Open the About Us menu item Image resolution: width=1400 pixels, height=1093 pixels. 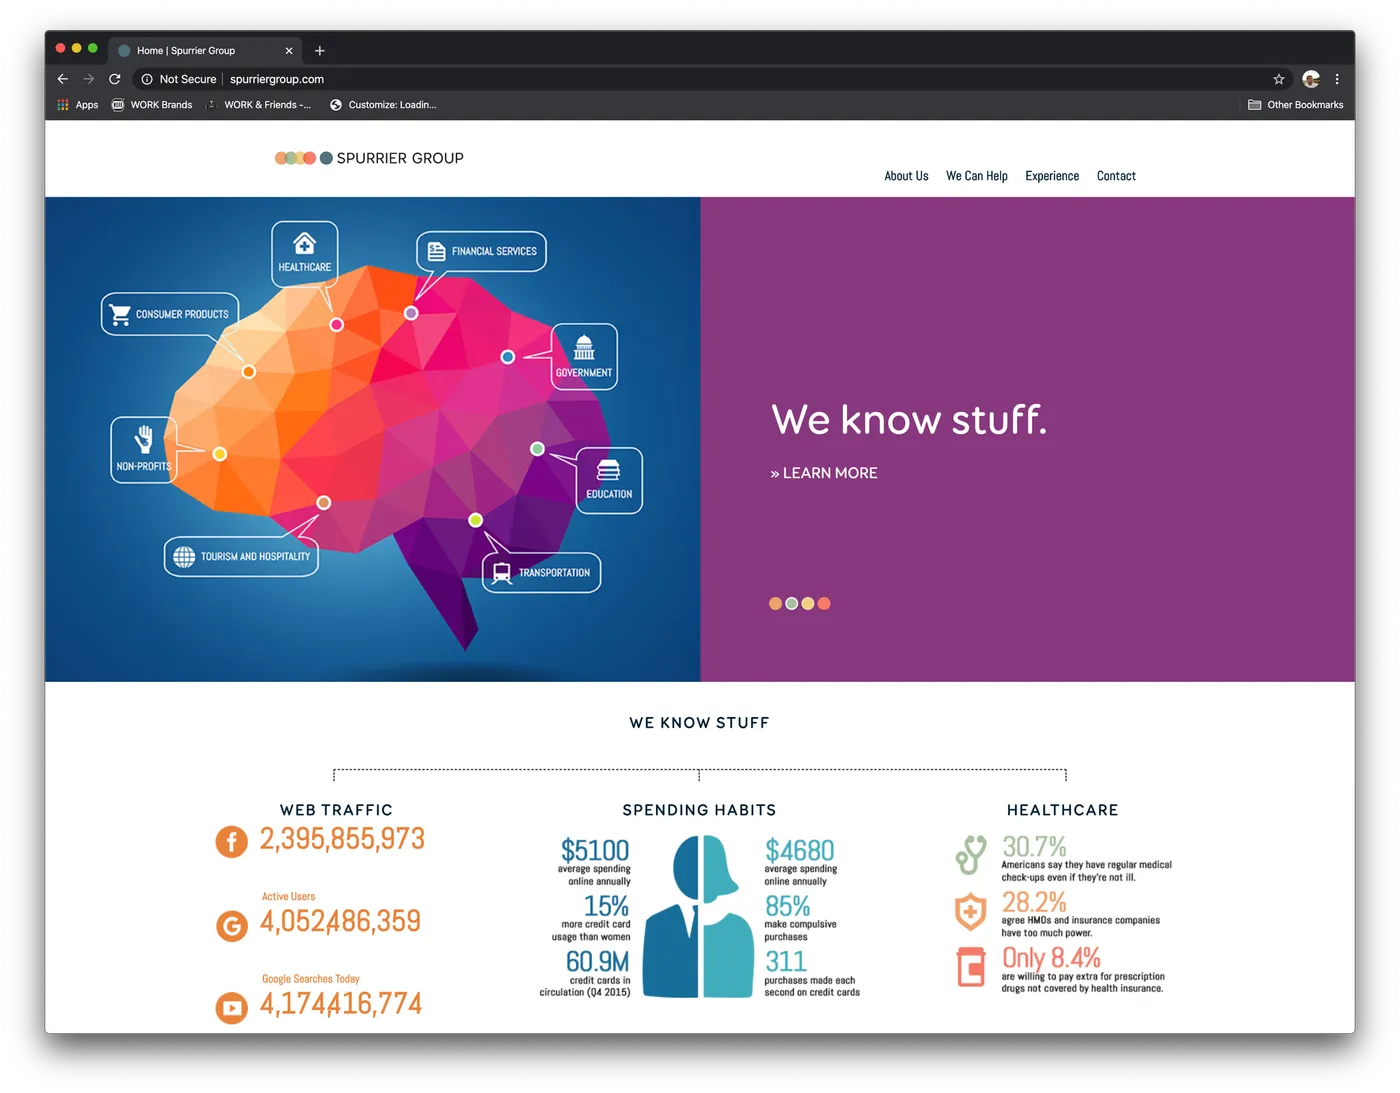pyautogui.click(x=906, y=176)
